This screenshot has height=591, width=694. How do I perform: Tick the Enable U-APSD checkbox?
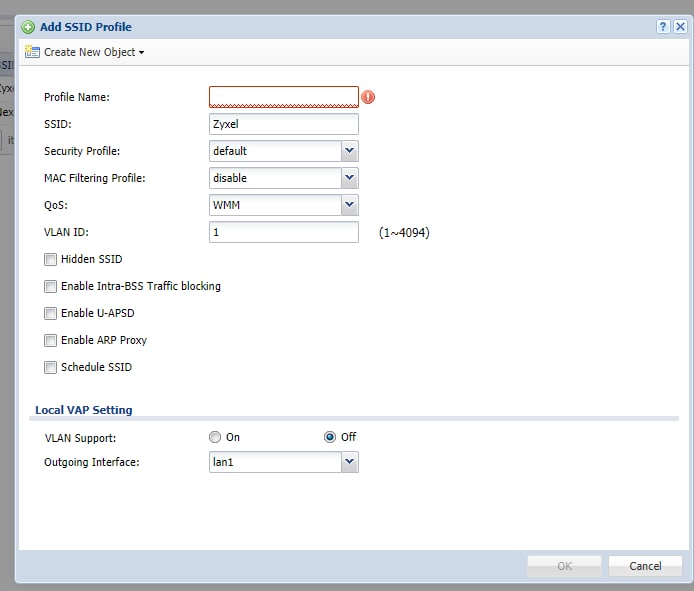click(50, 313)
